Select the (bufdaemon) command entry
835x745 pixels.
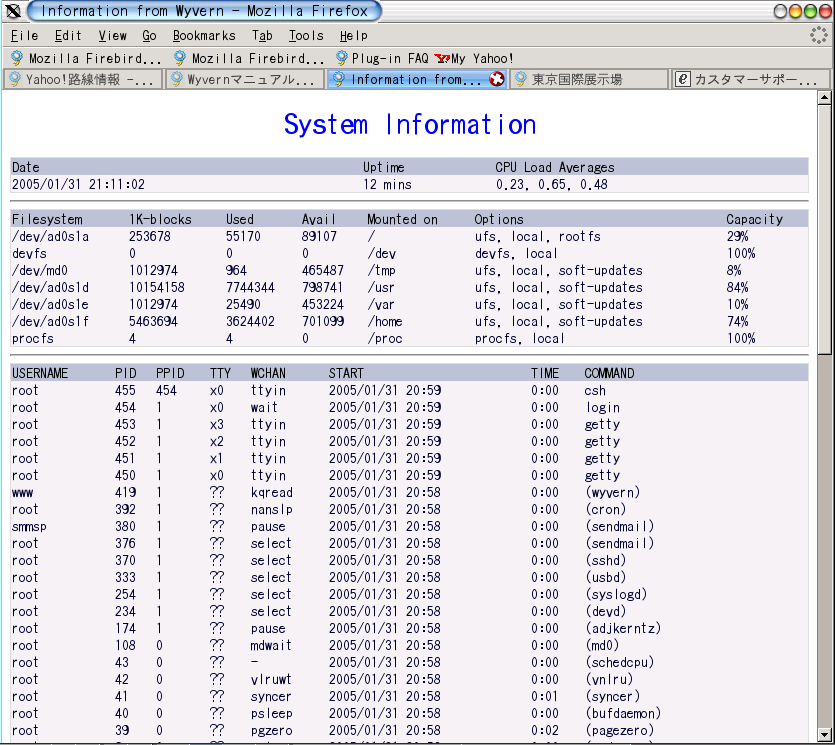point(623,714)
